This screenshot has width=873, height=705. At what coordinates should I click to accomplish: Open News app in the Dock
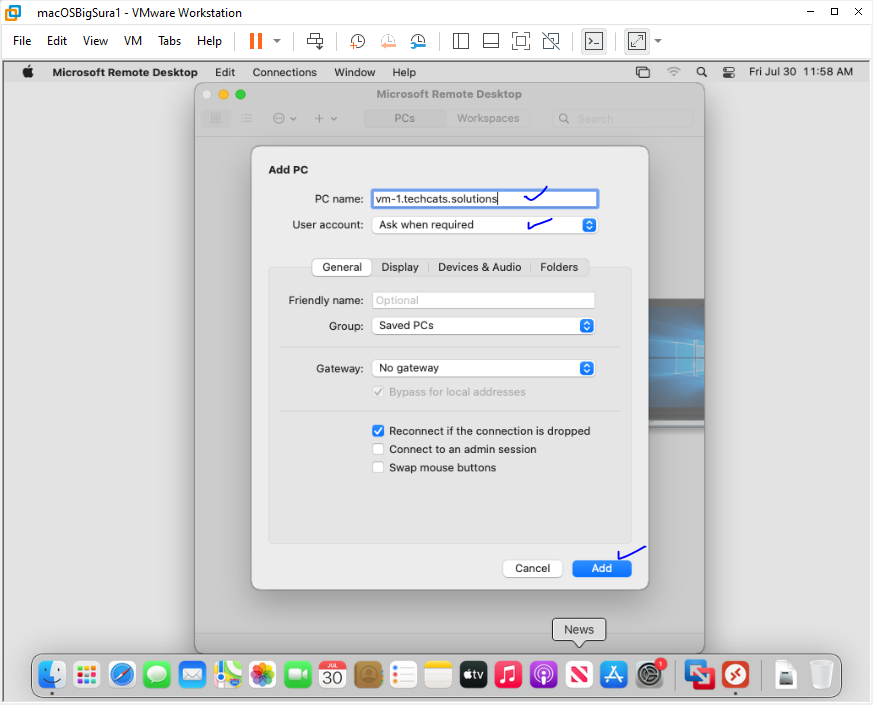coord(579,675)
